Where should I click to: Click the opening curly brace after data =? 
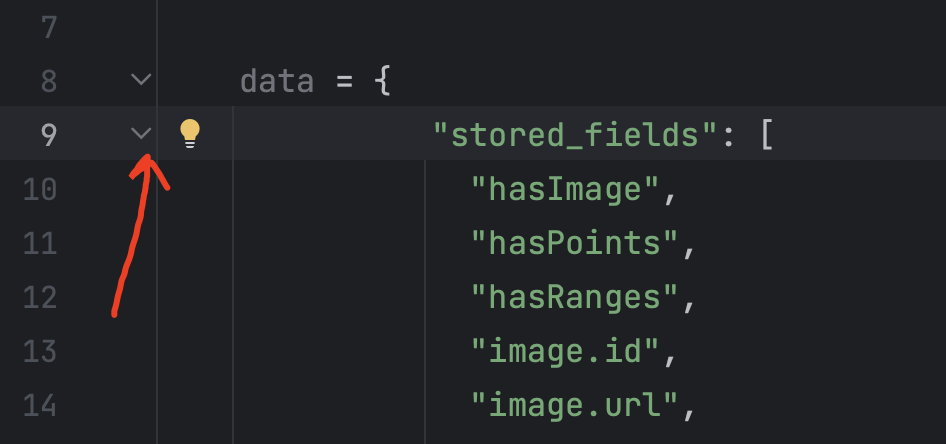click(381, 80)
